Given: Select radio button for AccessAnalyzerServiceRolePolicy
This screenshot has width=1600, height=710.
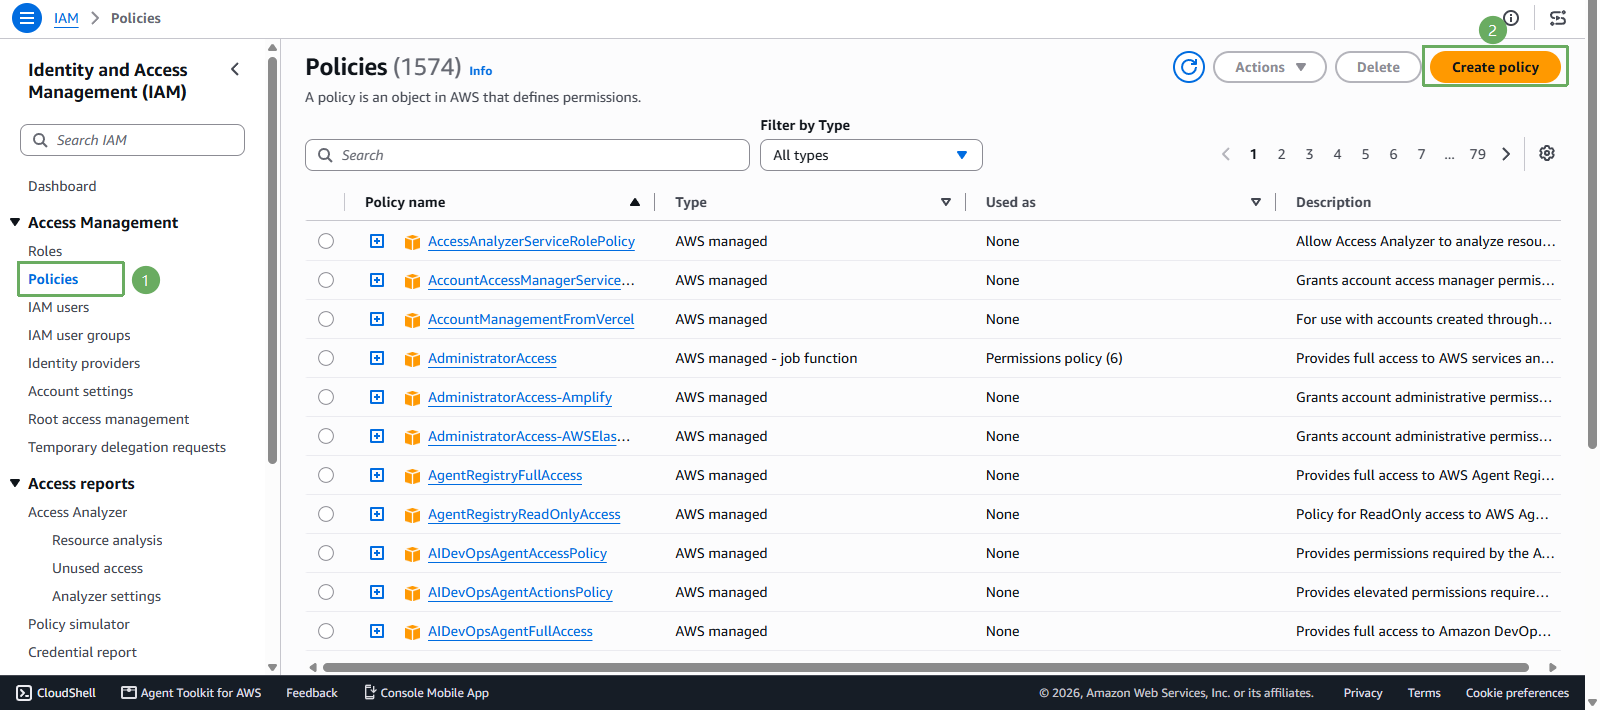Looking at the screenshot, I should pyautogui.click(x=326, y=241).
